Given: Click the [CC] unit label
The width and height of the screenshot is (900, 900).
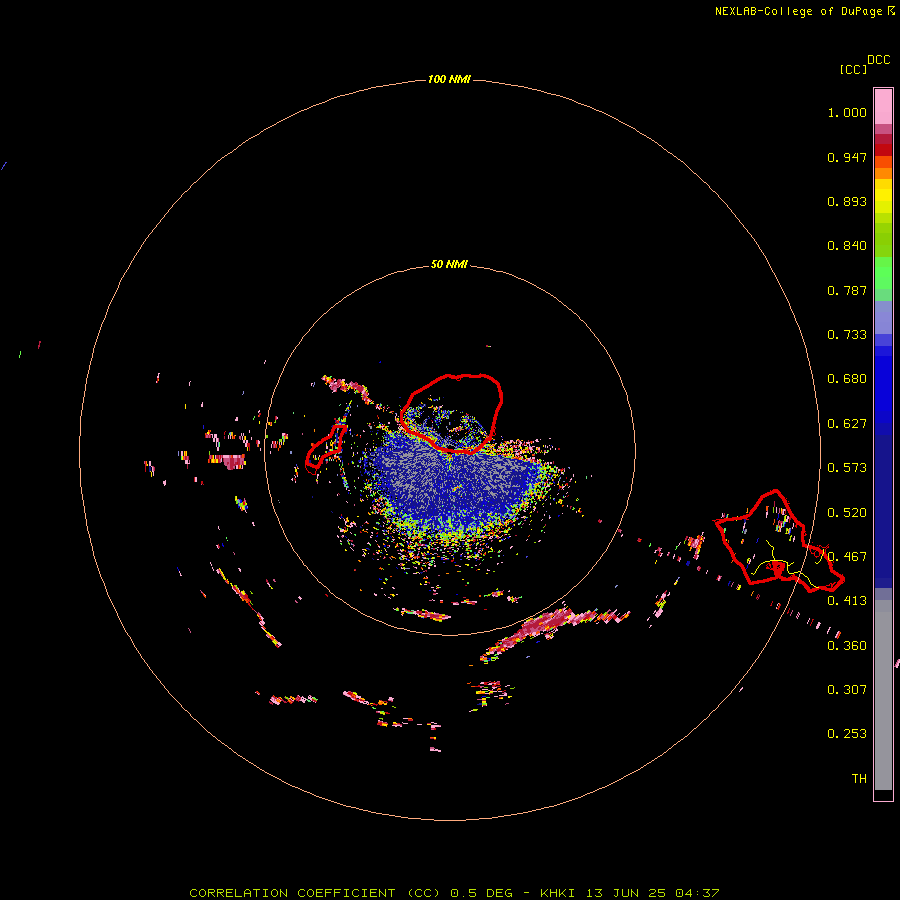Looking at the screenshot, I should [x=853, y=69].
